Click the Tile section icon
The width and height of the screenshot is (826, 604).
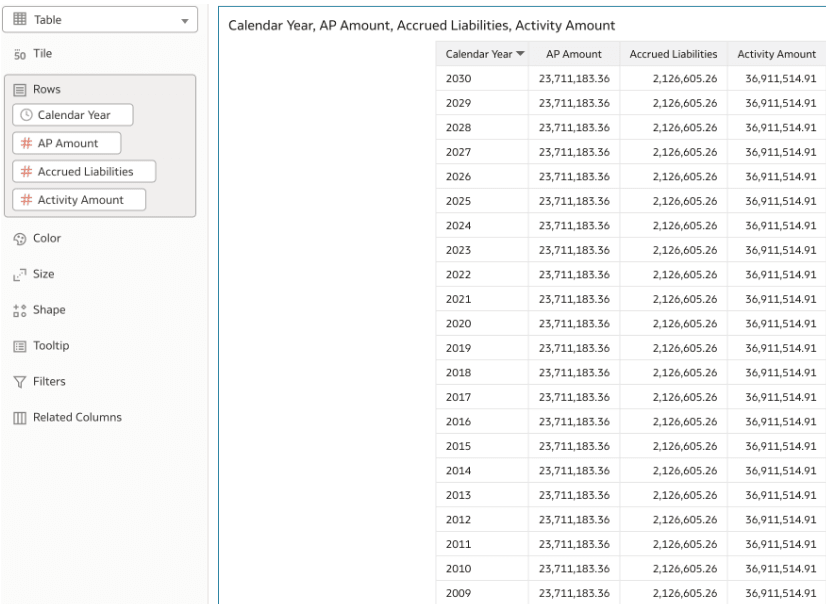(19, 54)
